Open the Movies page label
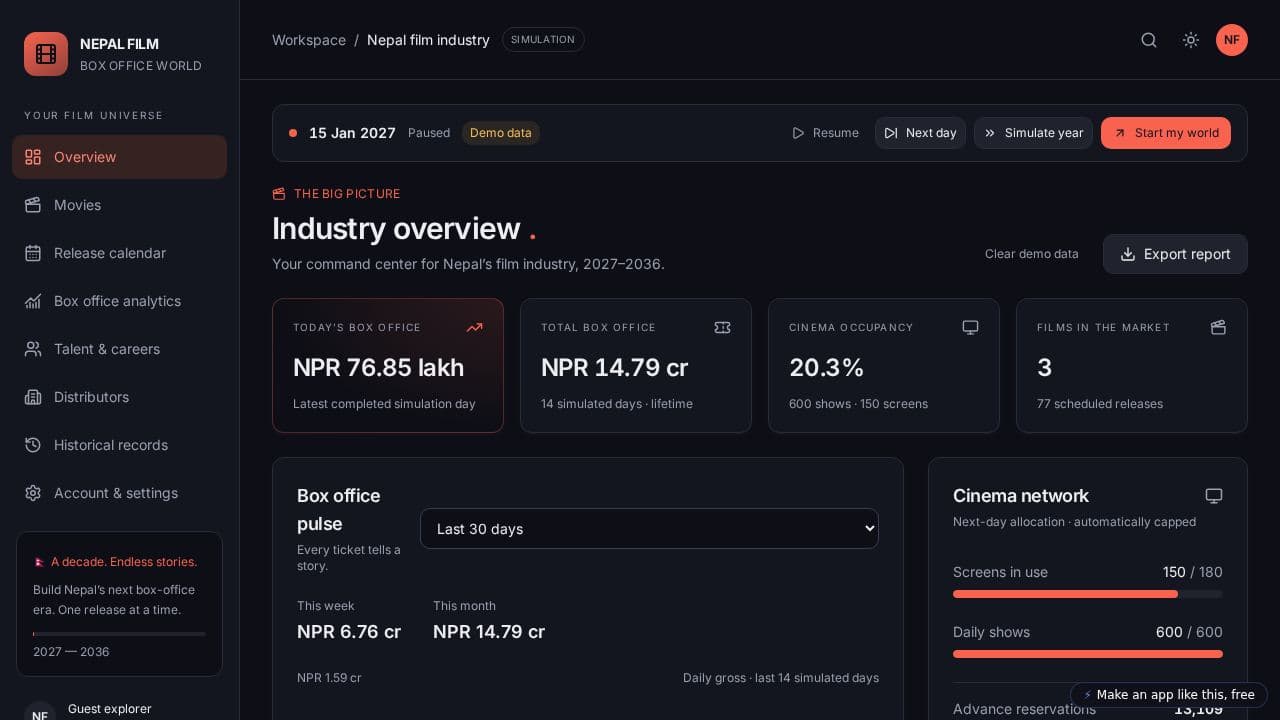The width and height of the screenshot is (1280, 720). point(77,205)
